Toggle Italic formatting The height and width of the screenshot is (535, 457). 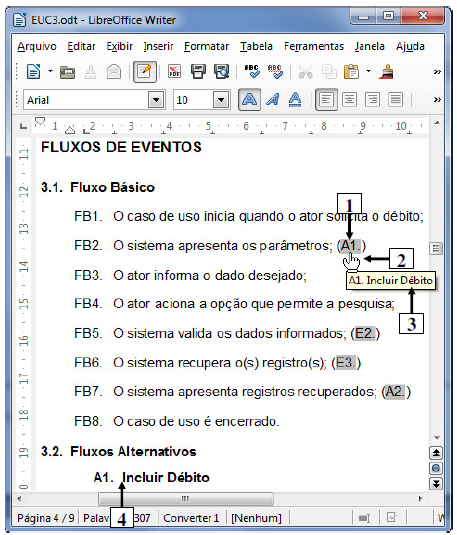[x=272, y=100]
